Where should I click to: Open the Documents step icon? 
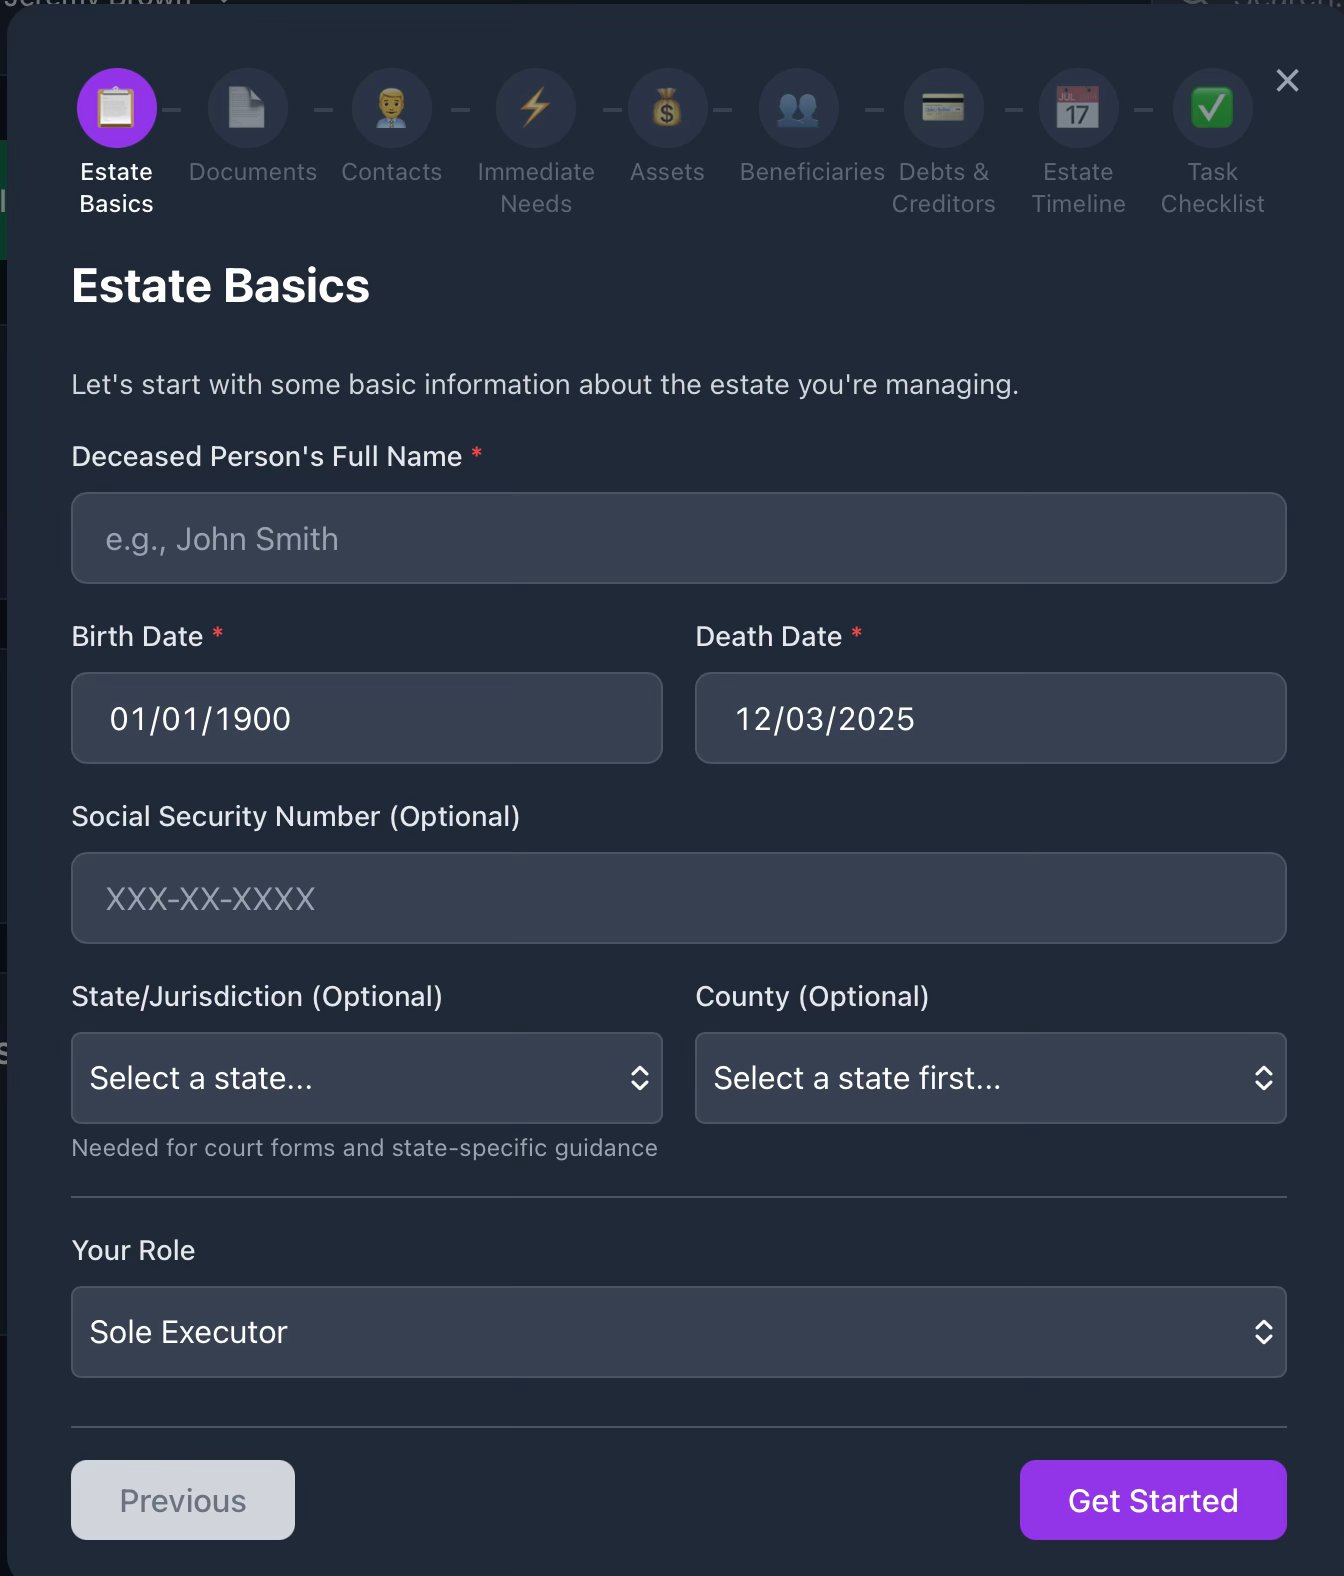(x=247, y=108)
